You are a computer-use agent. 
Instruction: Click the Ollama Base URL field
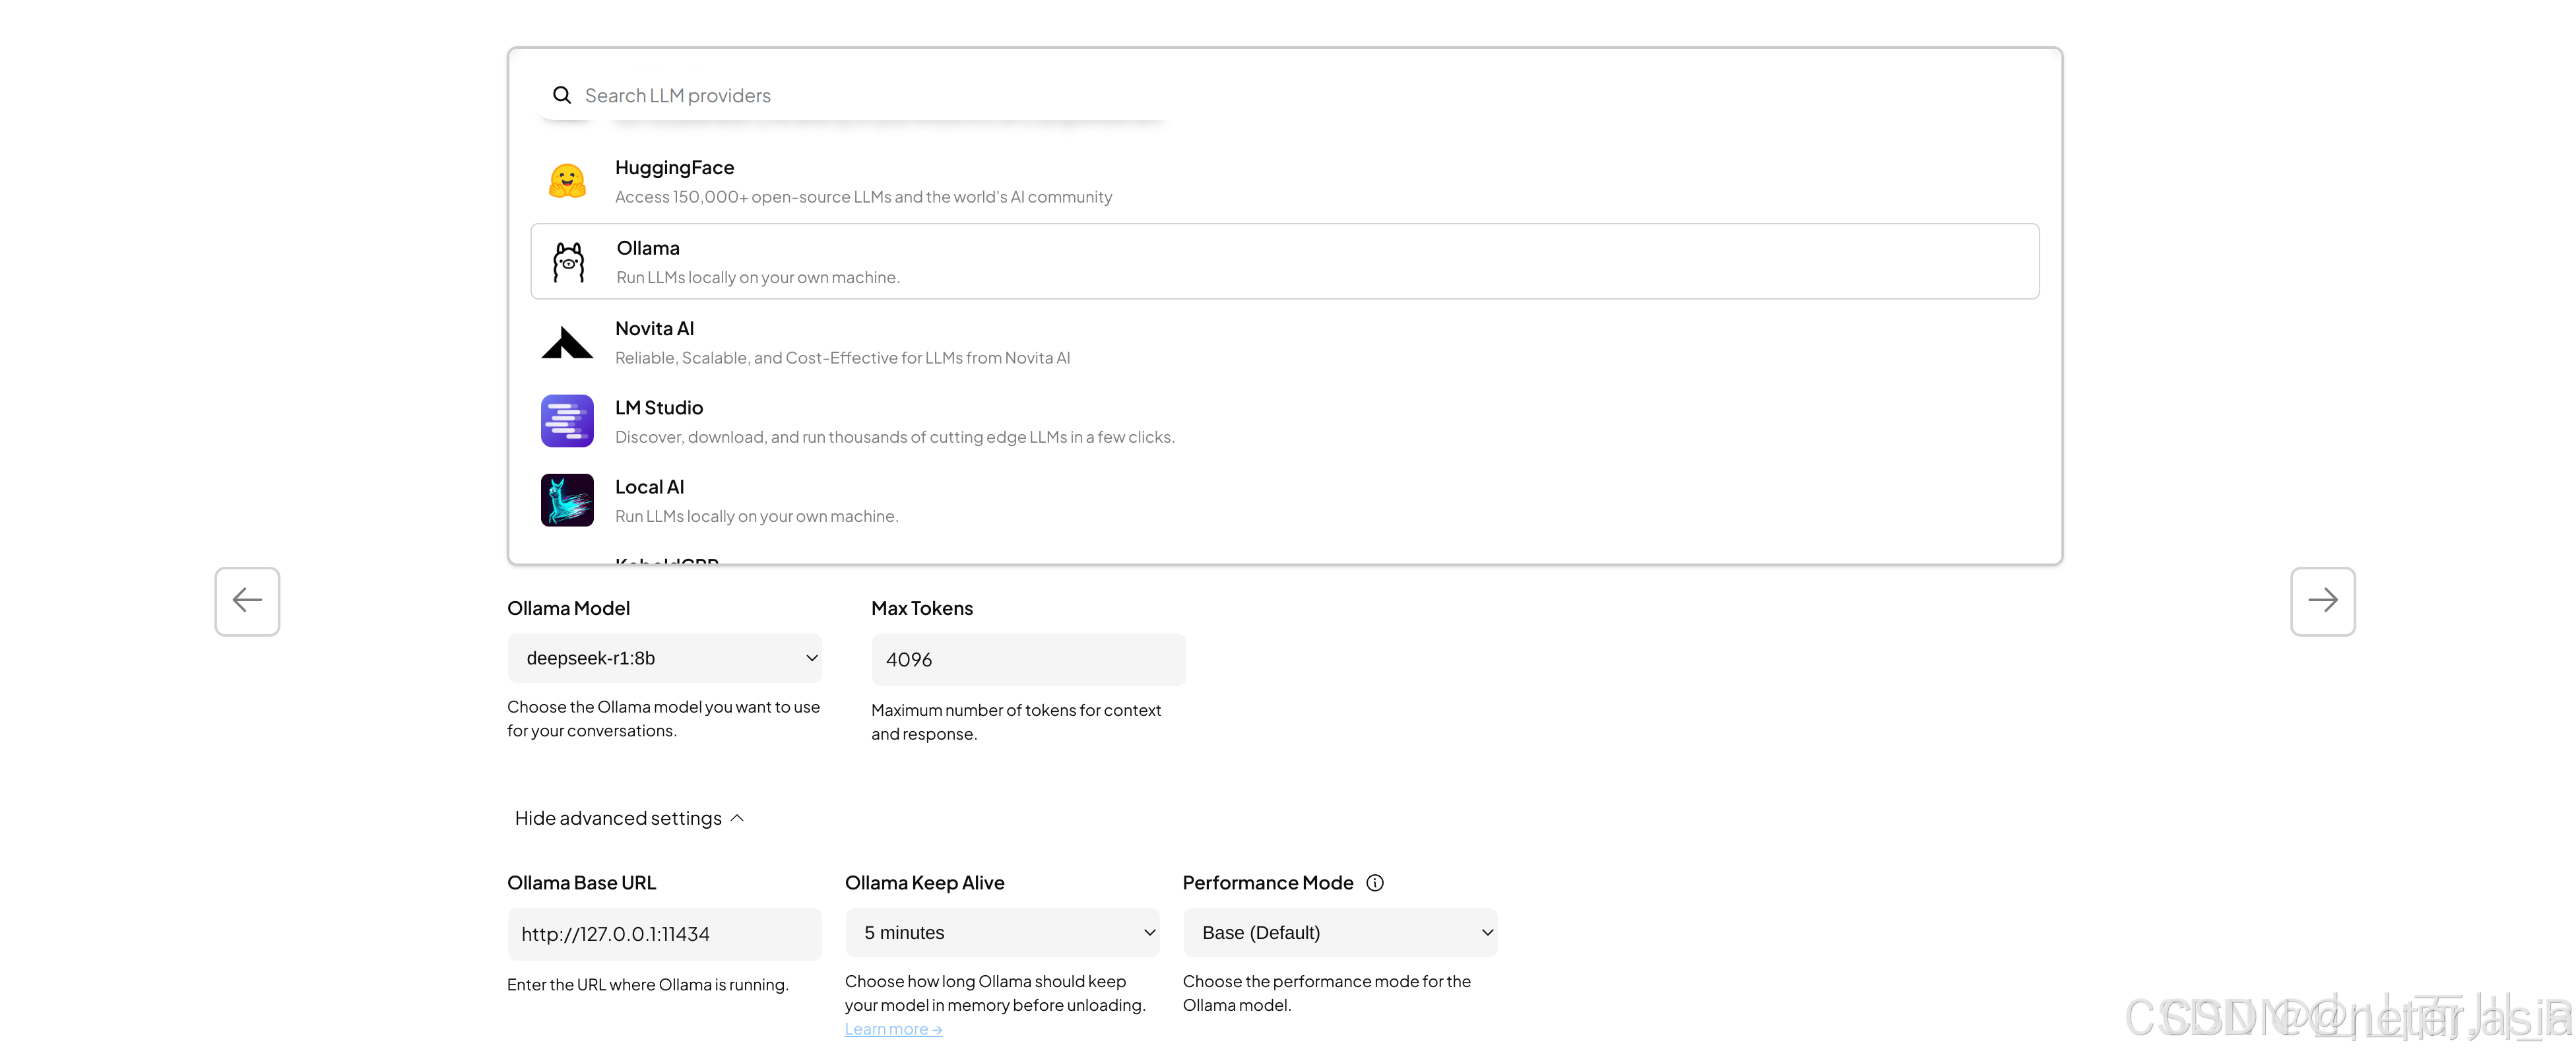tap(664, 934)
